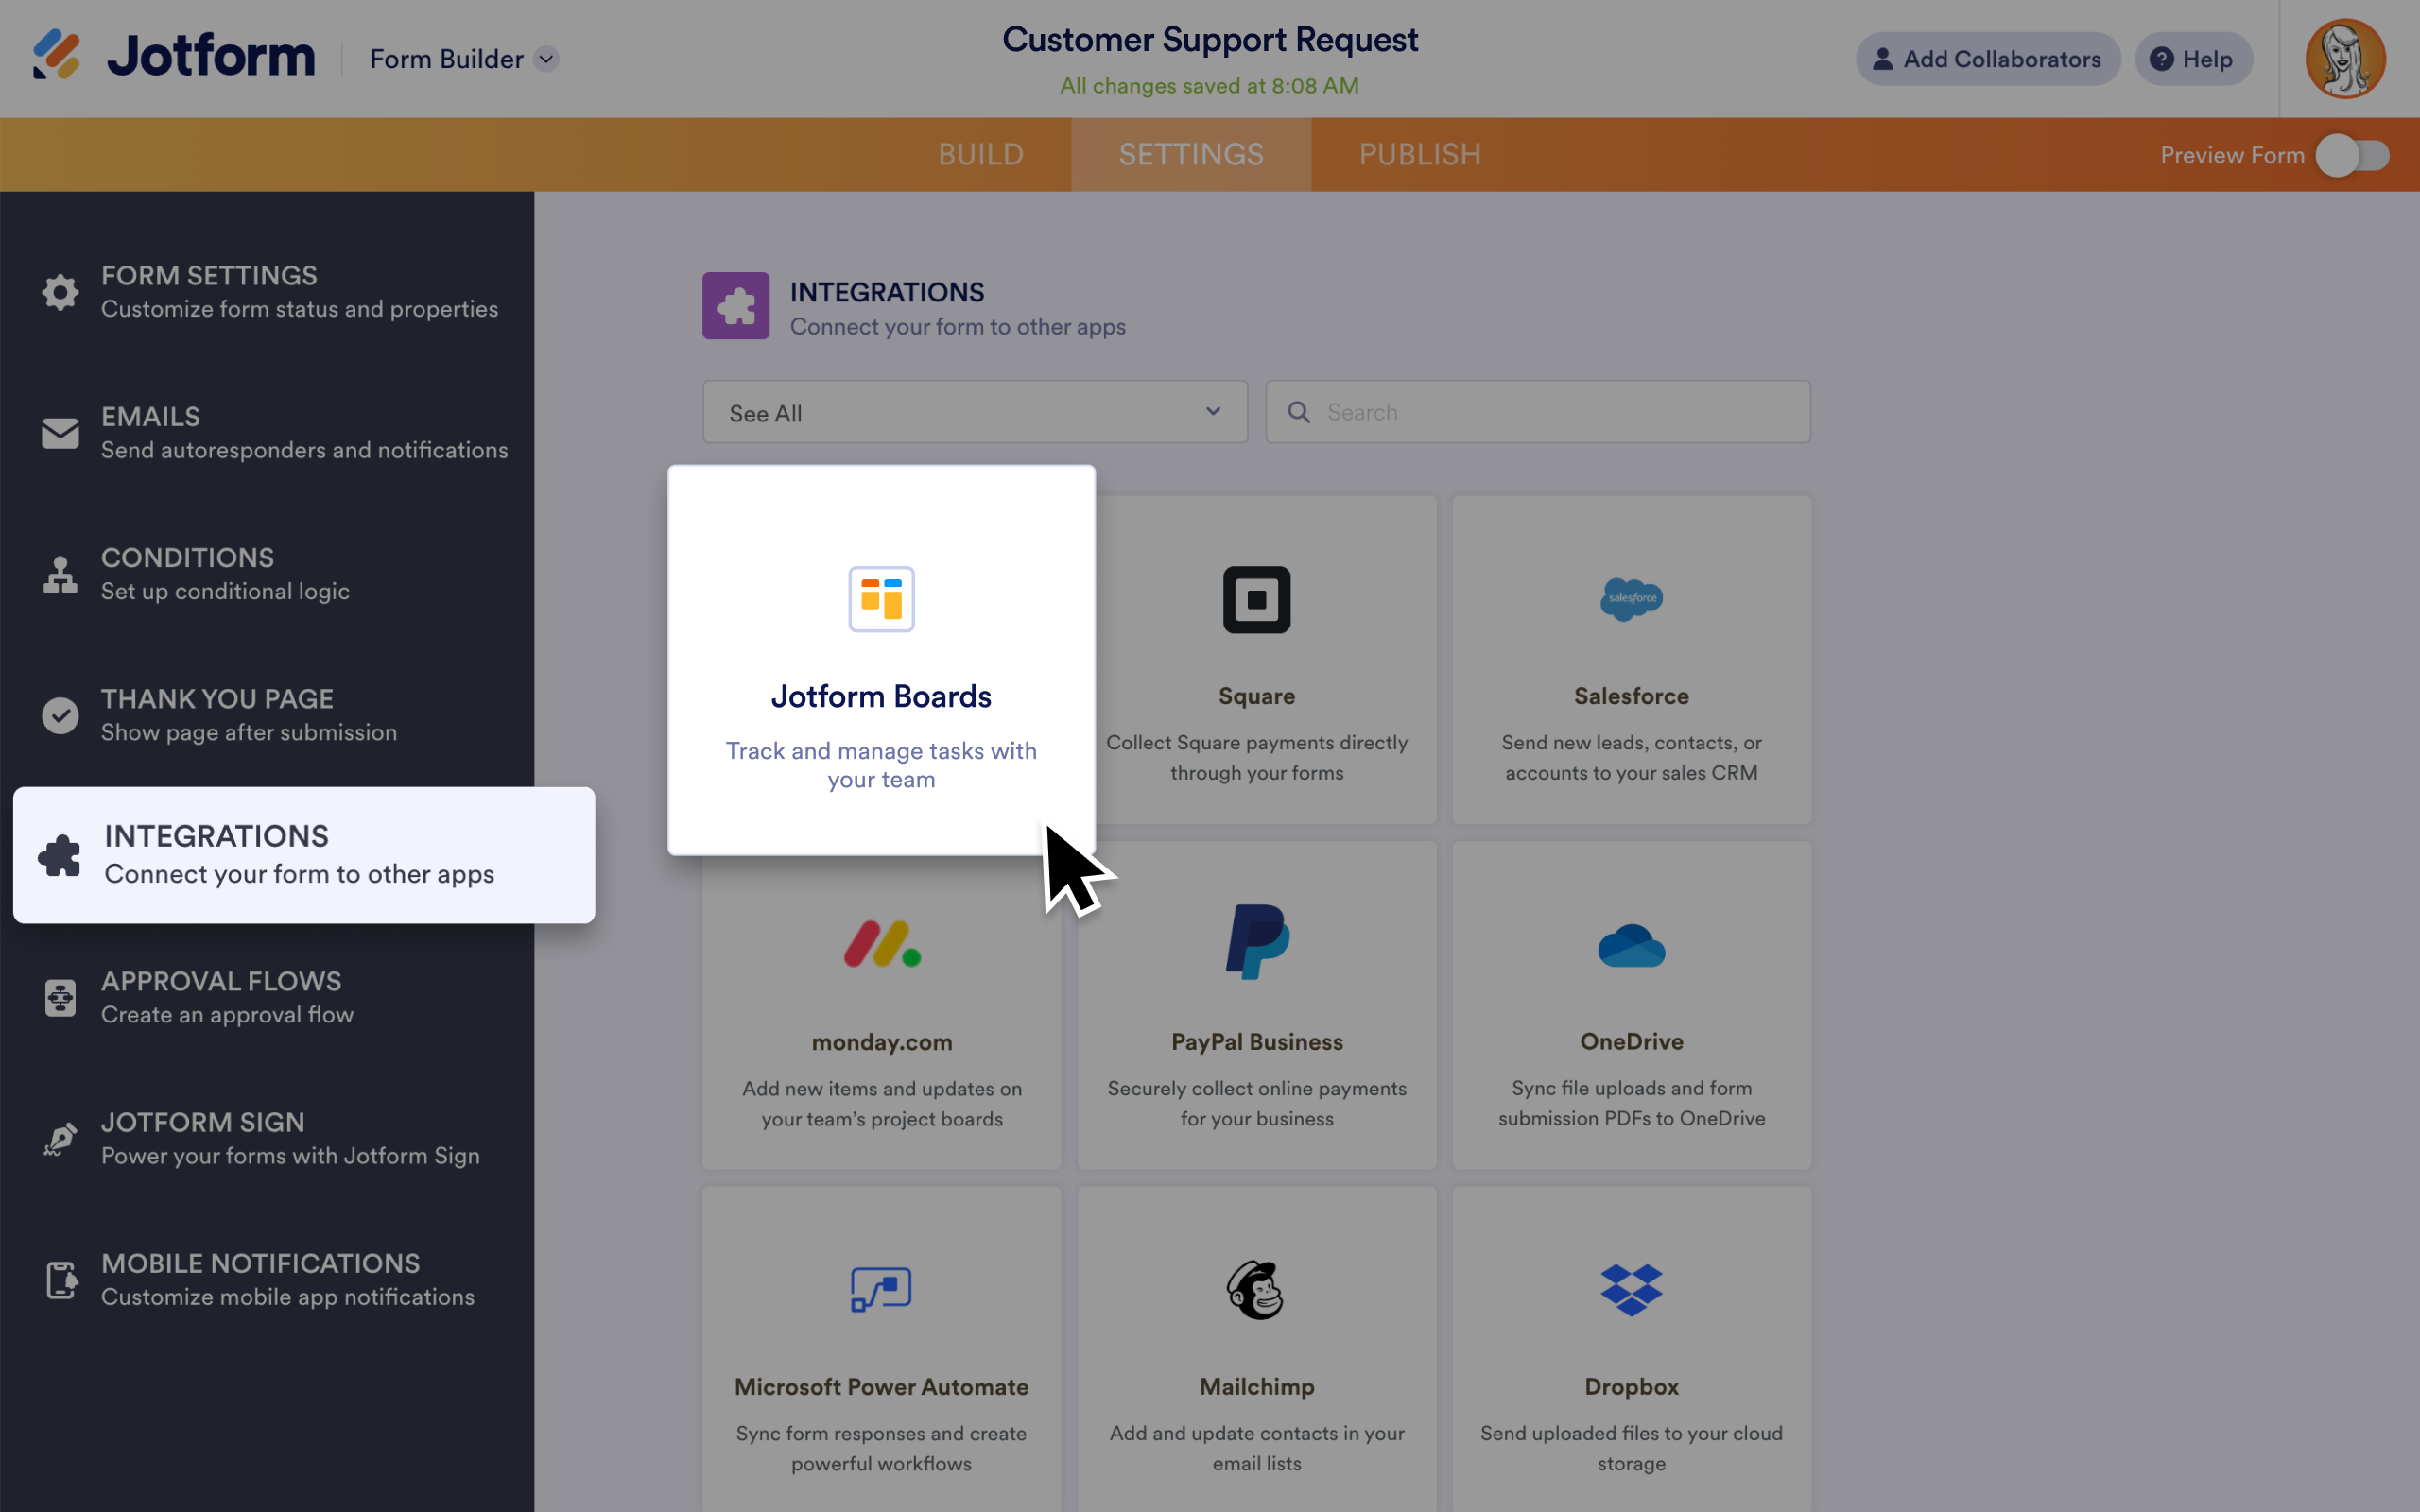Expand the Form Builder chevron menu

pyautogui.click(x=546, y=59)
